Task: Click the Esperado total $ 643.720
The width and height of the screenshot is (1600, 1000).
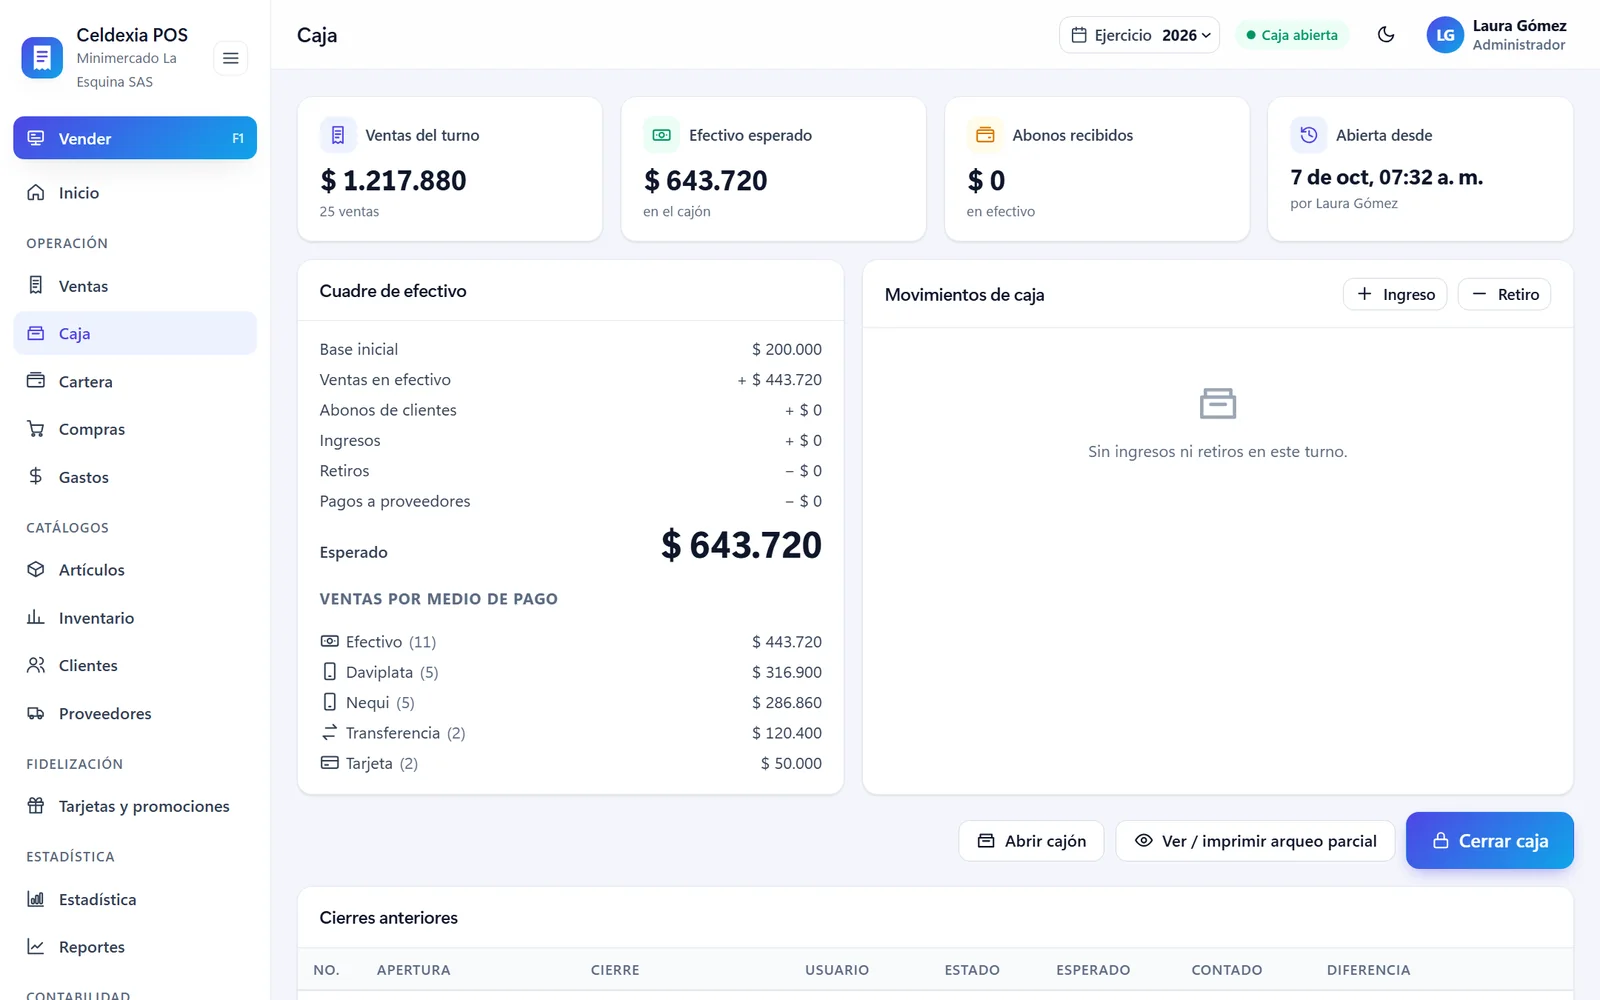Action: click(741, 545)
